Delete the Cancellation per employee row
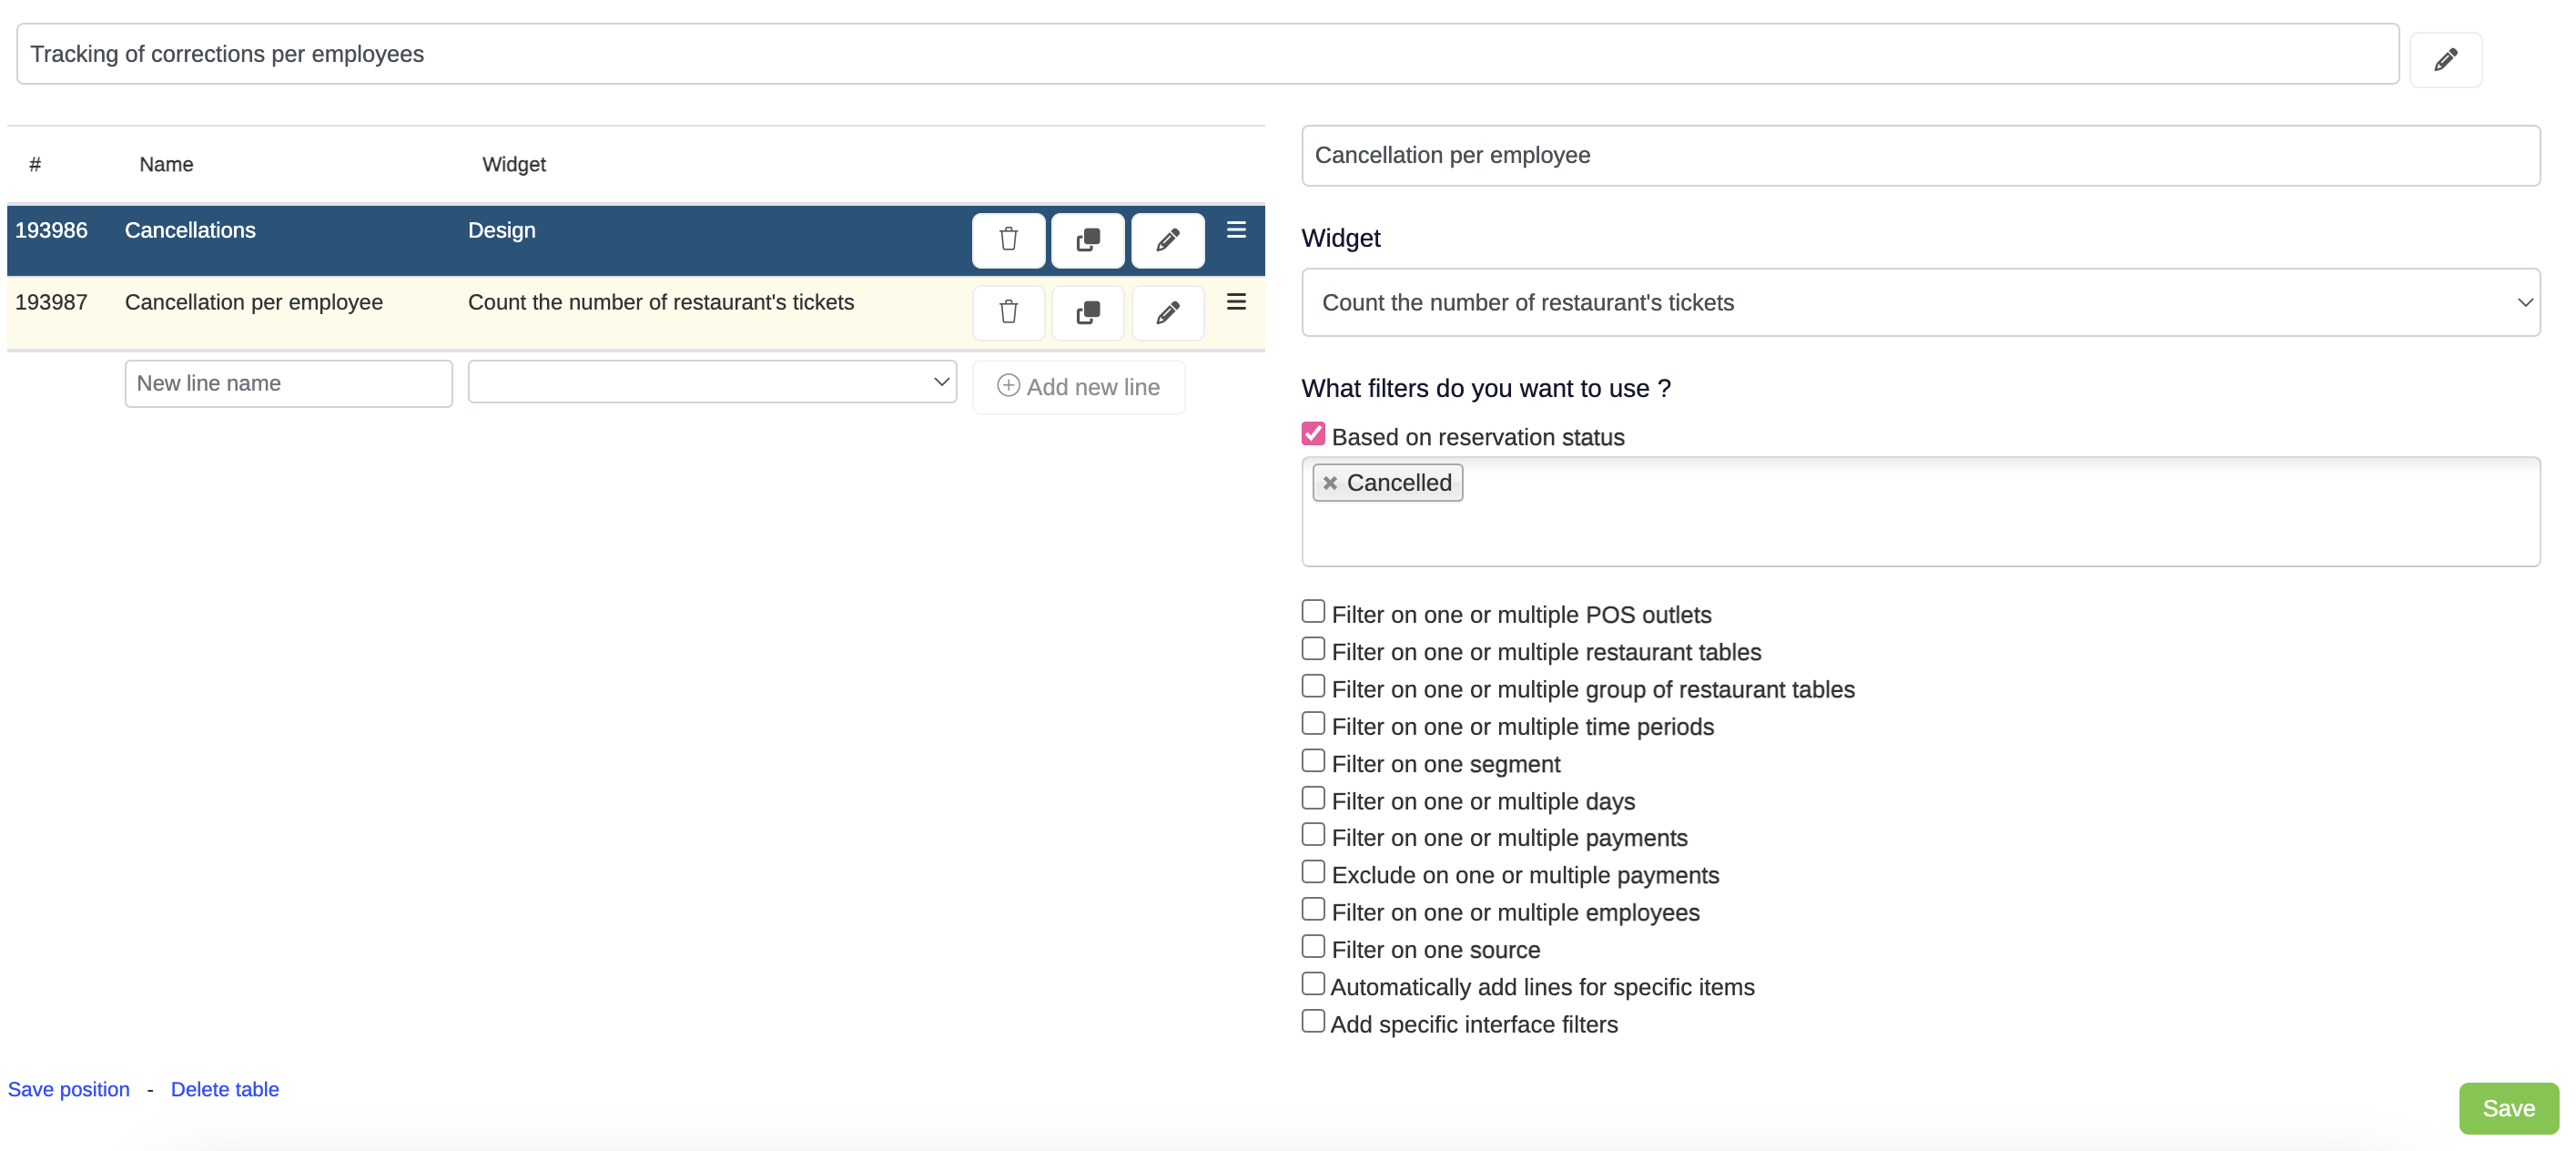This screenshot has height=1151, width=2576. (x=1008, y=313)
